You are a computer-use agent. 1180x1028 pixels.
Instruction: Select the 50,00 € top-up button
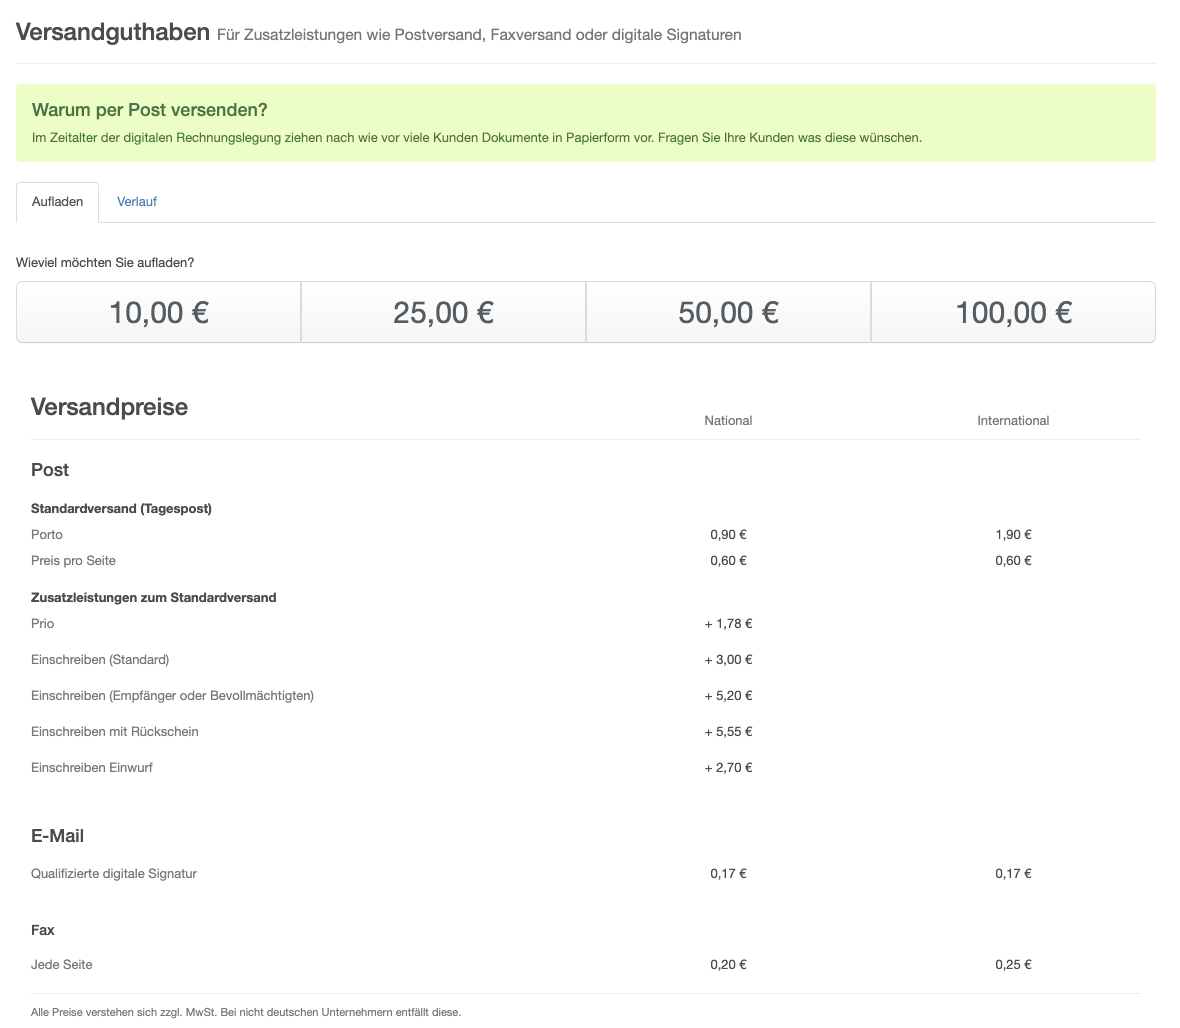pos(728,313)
